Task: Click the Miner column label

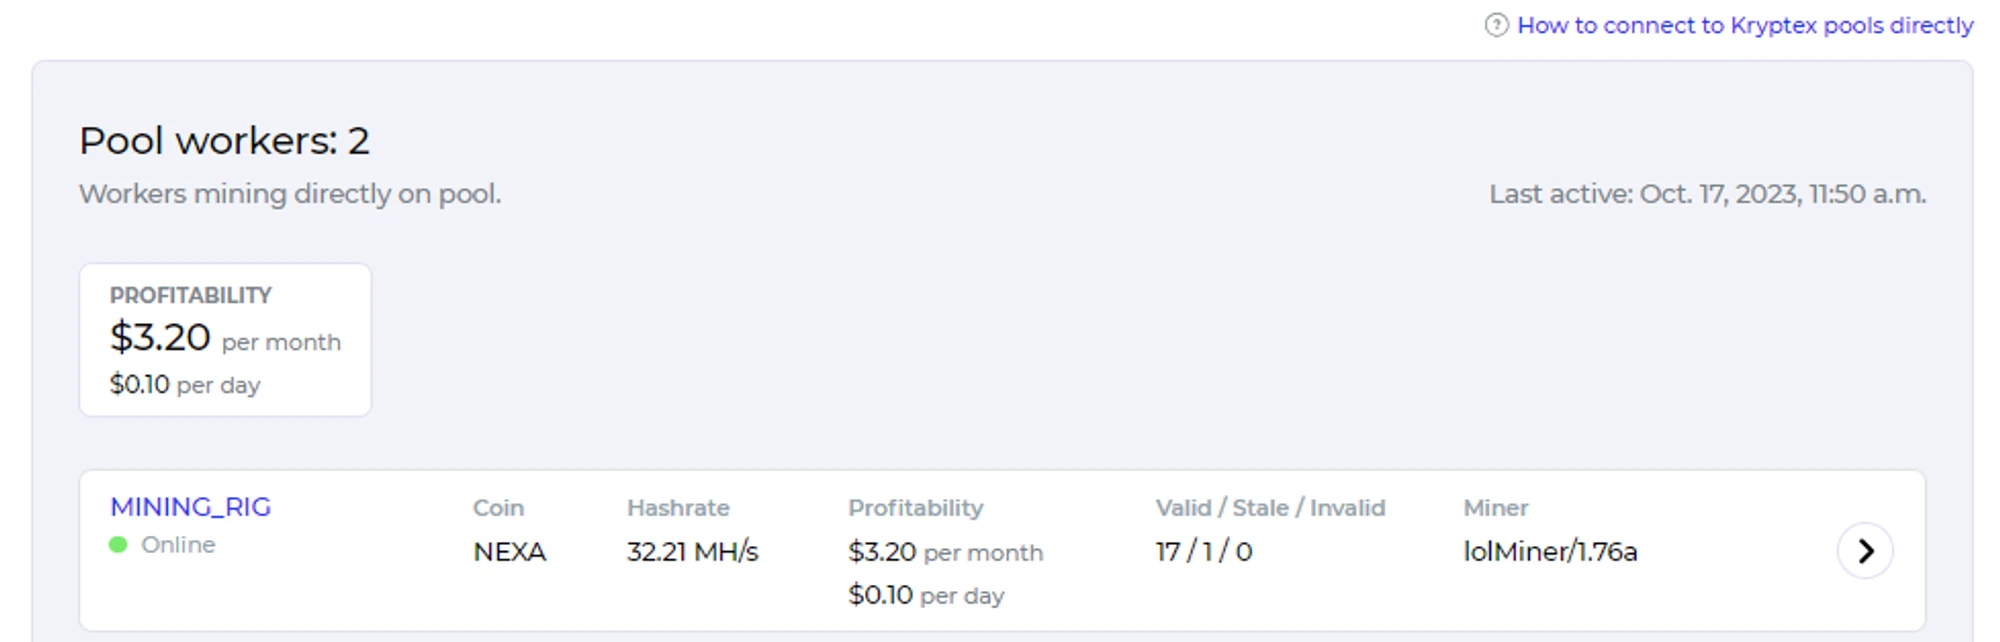Action: point(1495,508)
